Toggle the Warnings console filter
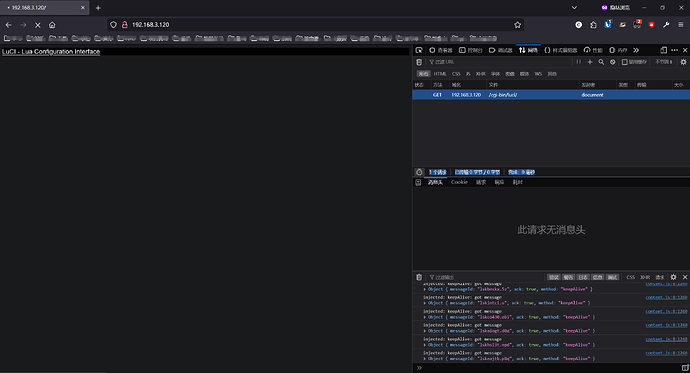This screenshot has height=373, width=690. click(x=569, y=277)
